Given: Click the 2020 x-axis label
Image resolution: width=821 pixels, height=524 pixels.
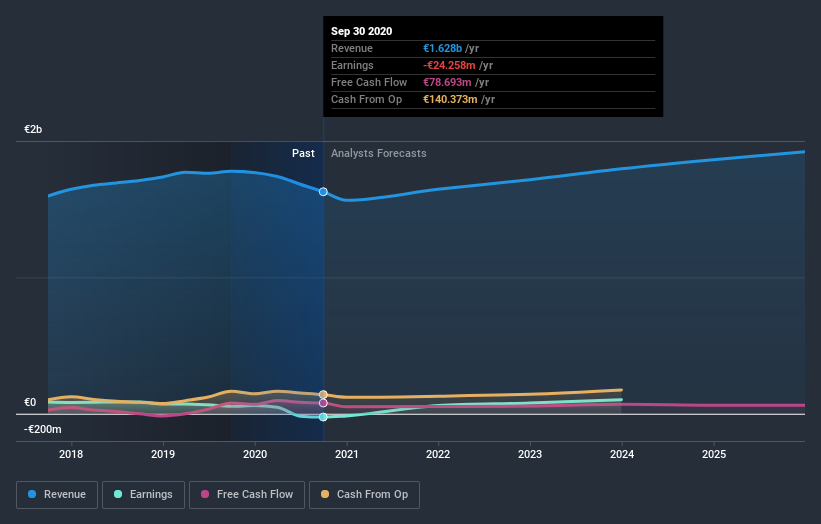Looking at the screenshot, I should [255, 454].
